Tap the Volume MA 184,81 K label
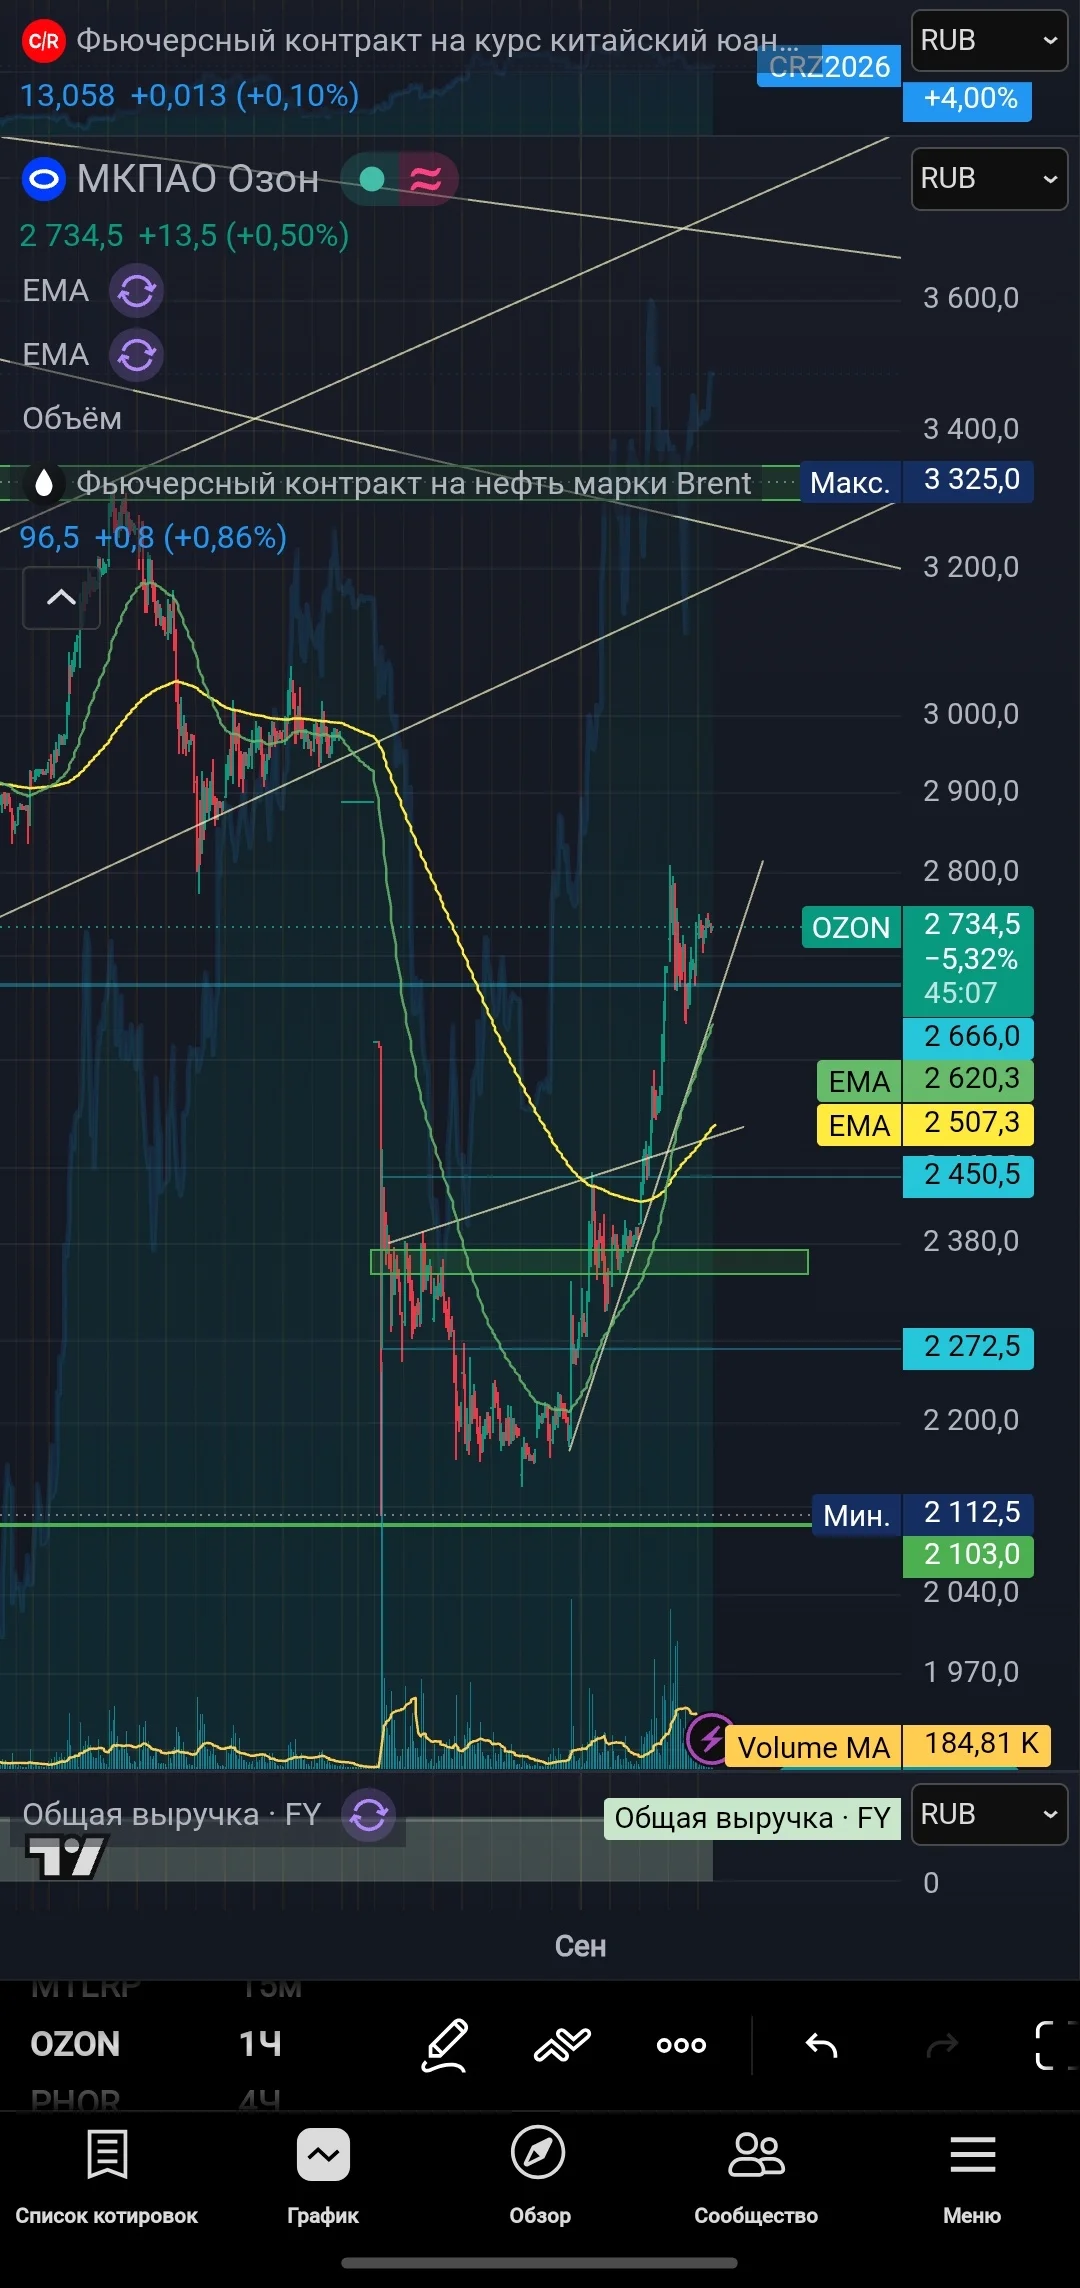Viewport: 1080px width, 2288px height. pos(888,1746)
